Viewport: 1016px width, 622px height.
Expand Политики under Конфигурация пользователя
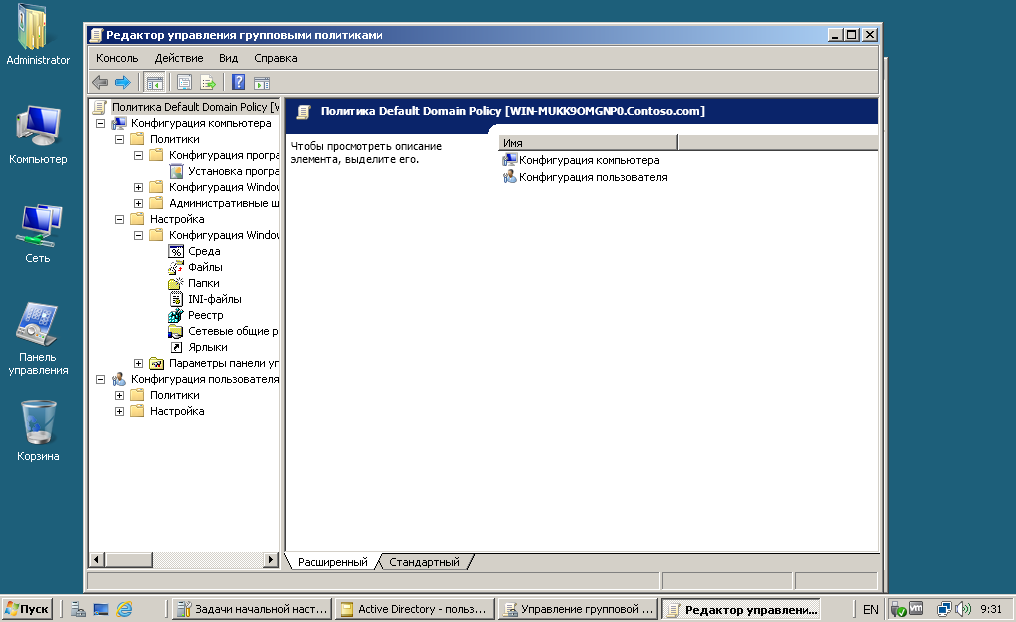tap(119, 395)
